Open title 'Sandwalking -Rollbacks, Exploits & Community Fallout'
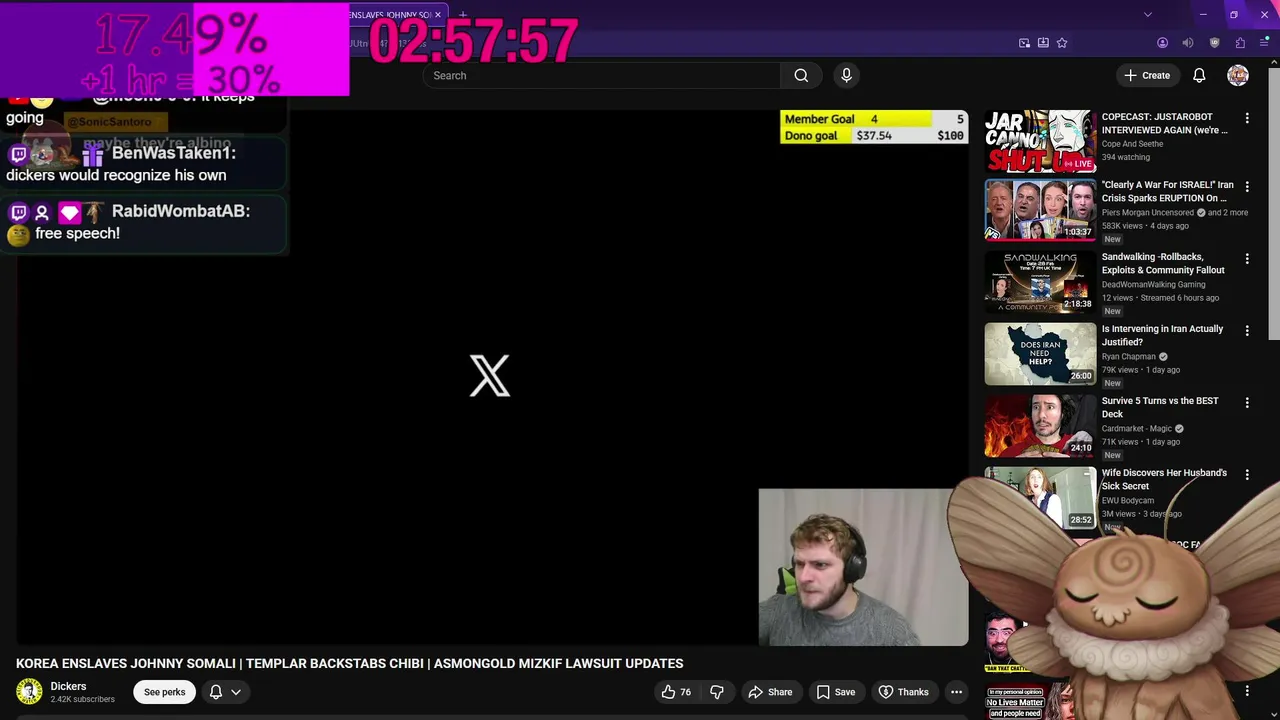This screenshot has height=720, width=1280. pos(1163,263)
